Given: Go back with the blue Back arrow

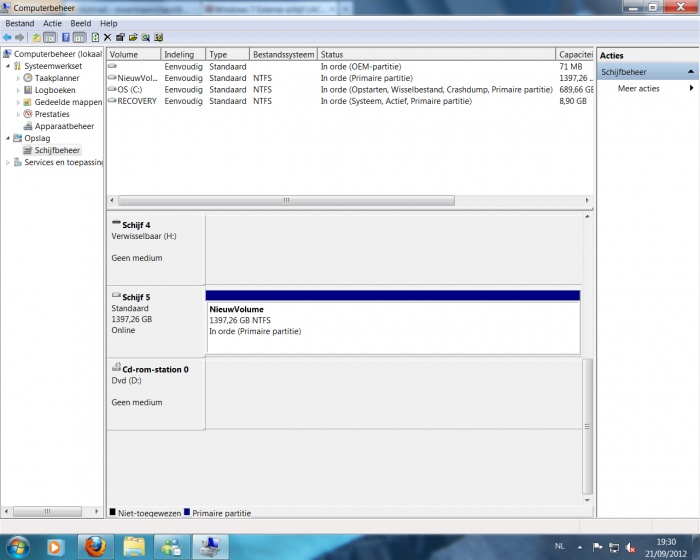Looking at the screenshot, I should pyautogui.click(x=7, y=38).
